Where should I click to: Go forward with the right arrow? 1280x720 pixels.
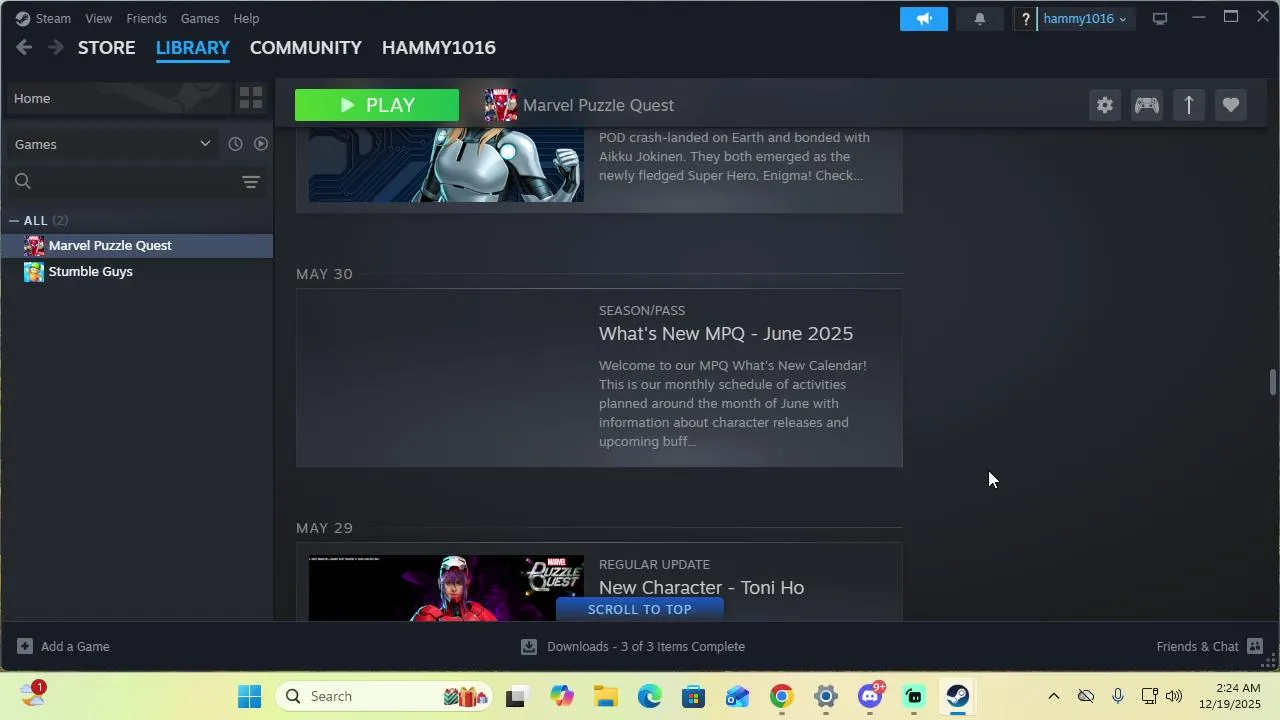(56, 47)
